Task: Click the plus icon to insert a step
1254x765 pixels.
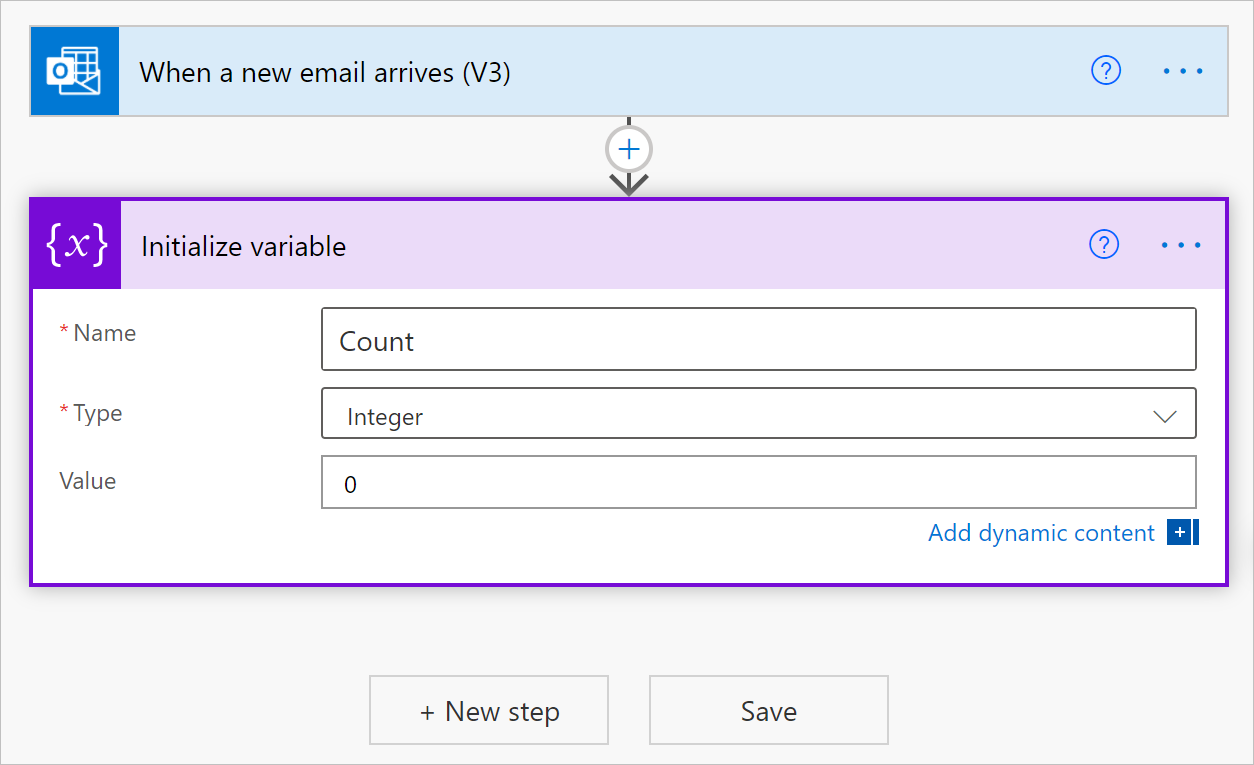Action: pyautogui.click(x=628, y=148)
